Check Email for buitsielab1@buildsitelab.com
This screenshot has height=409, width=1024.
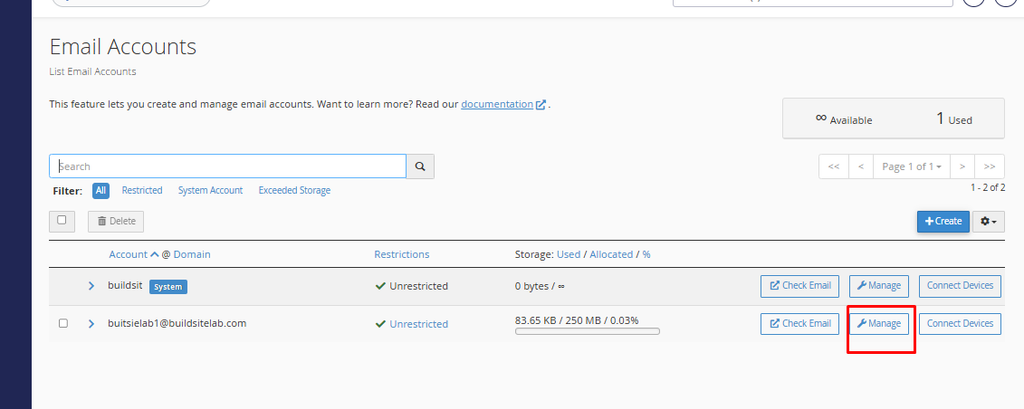tap(800, 323)
